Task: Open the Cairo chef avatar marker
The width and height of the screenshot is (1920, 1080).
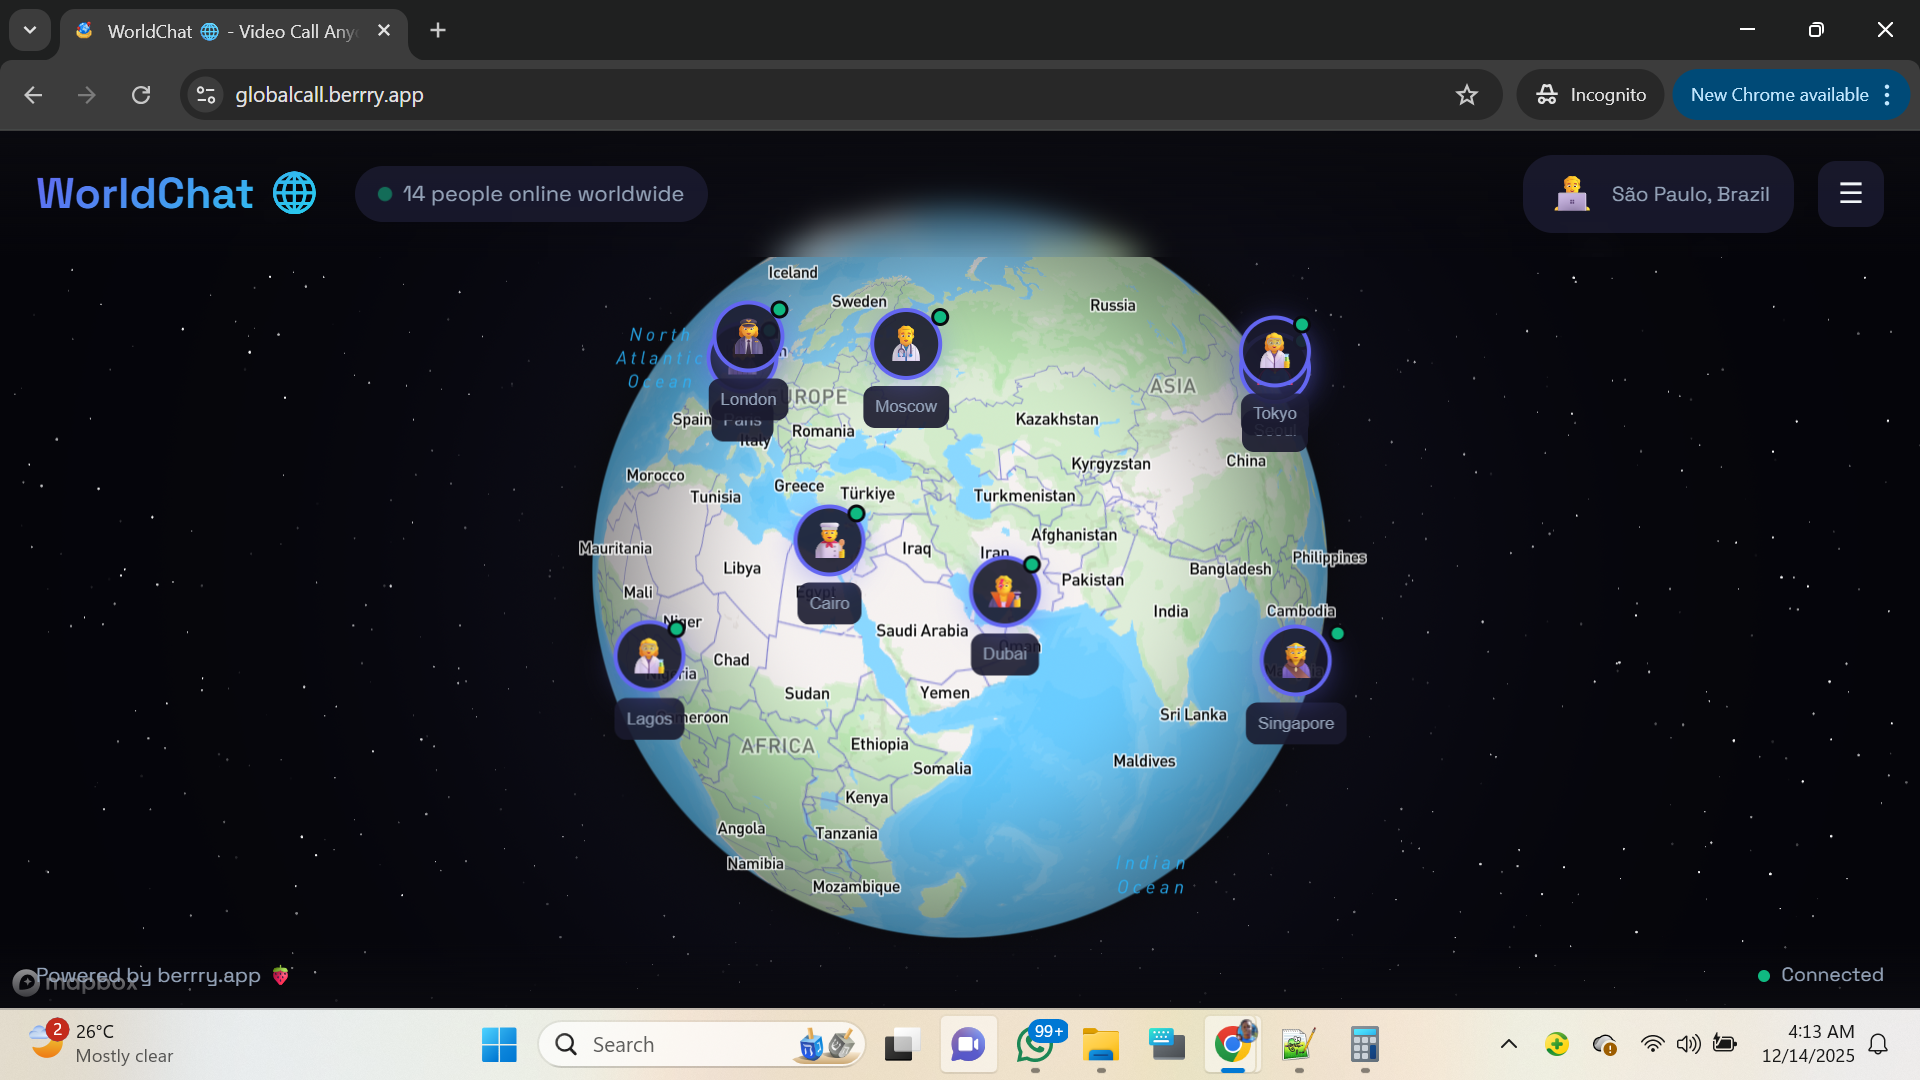Action: click(x=829, y=540)
